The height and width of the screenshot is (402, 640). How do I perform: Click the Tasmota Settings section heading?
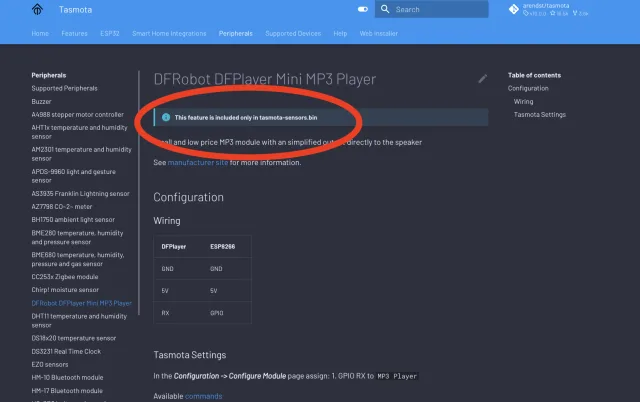tap(190, 355)
